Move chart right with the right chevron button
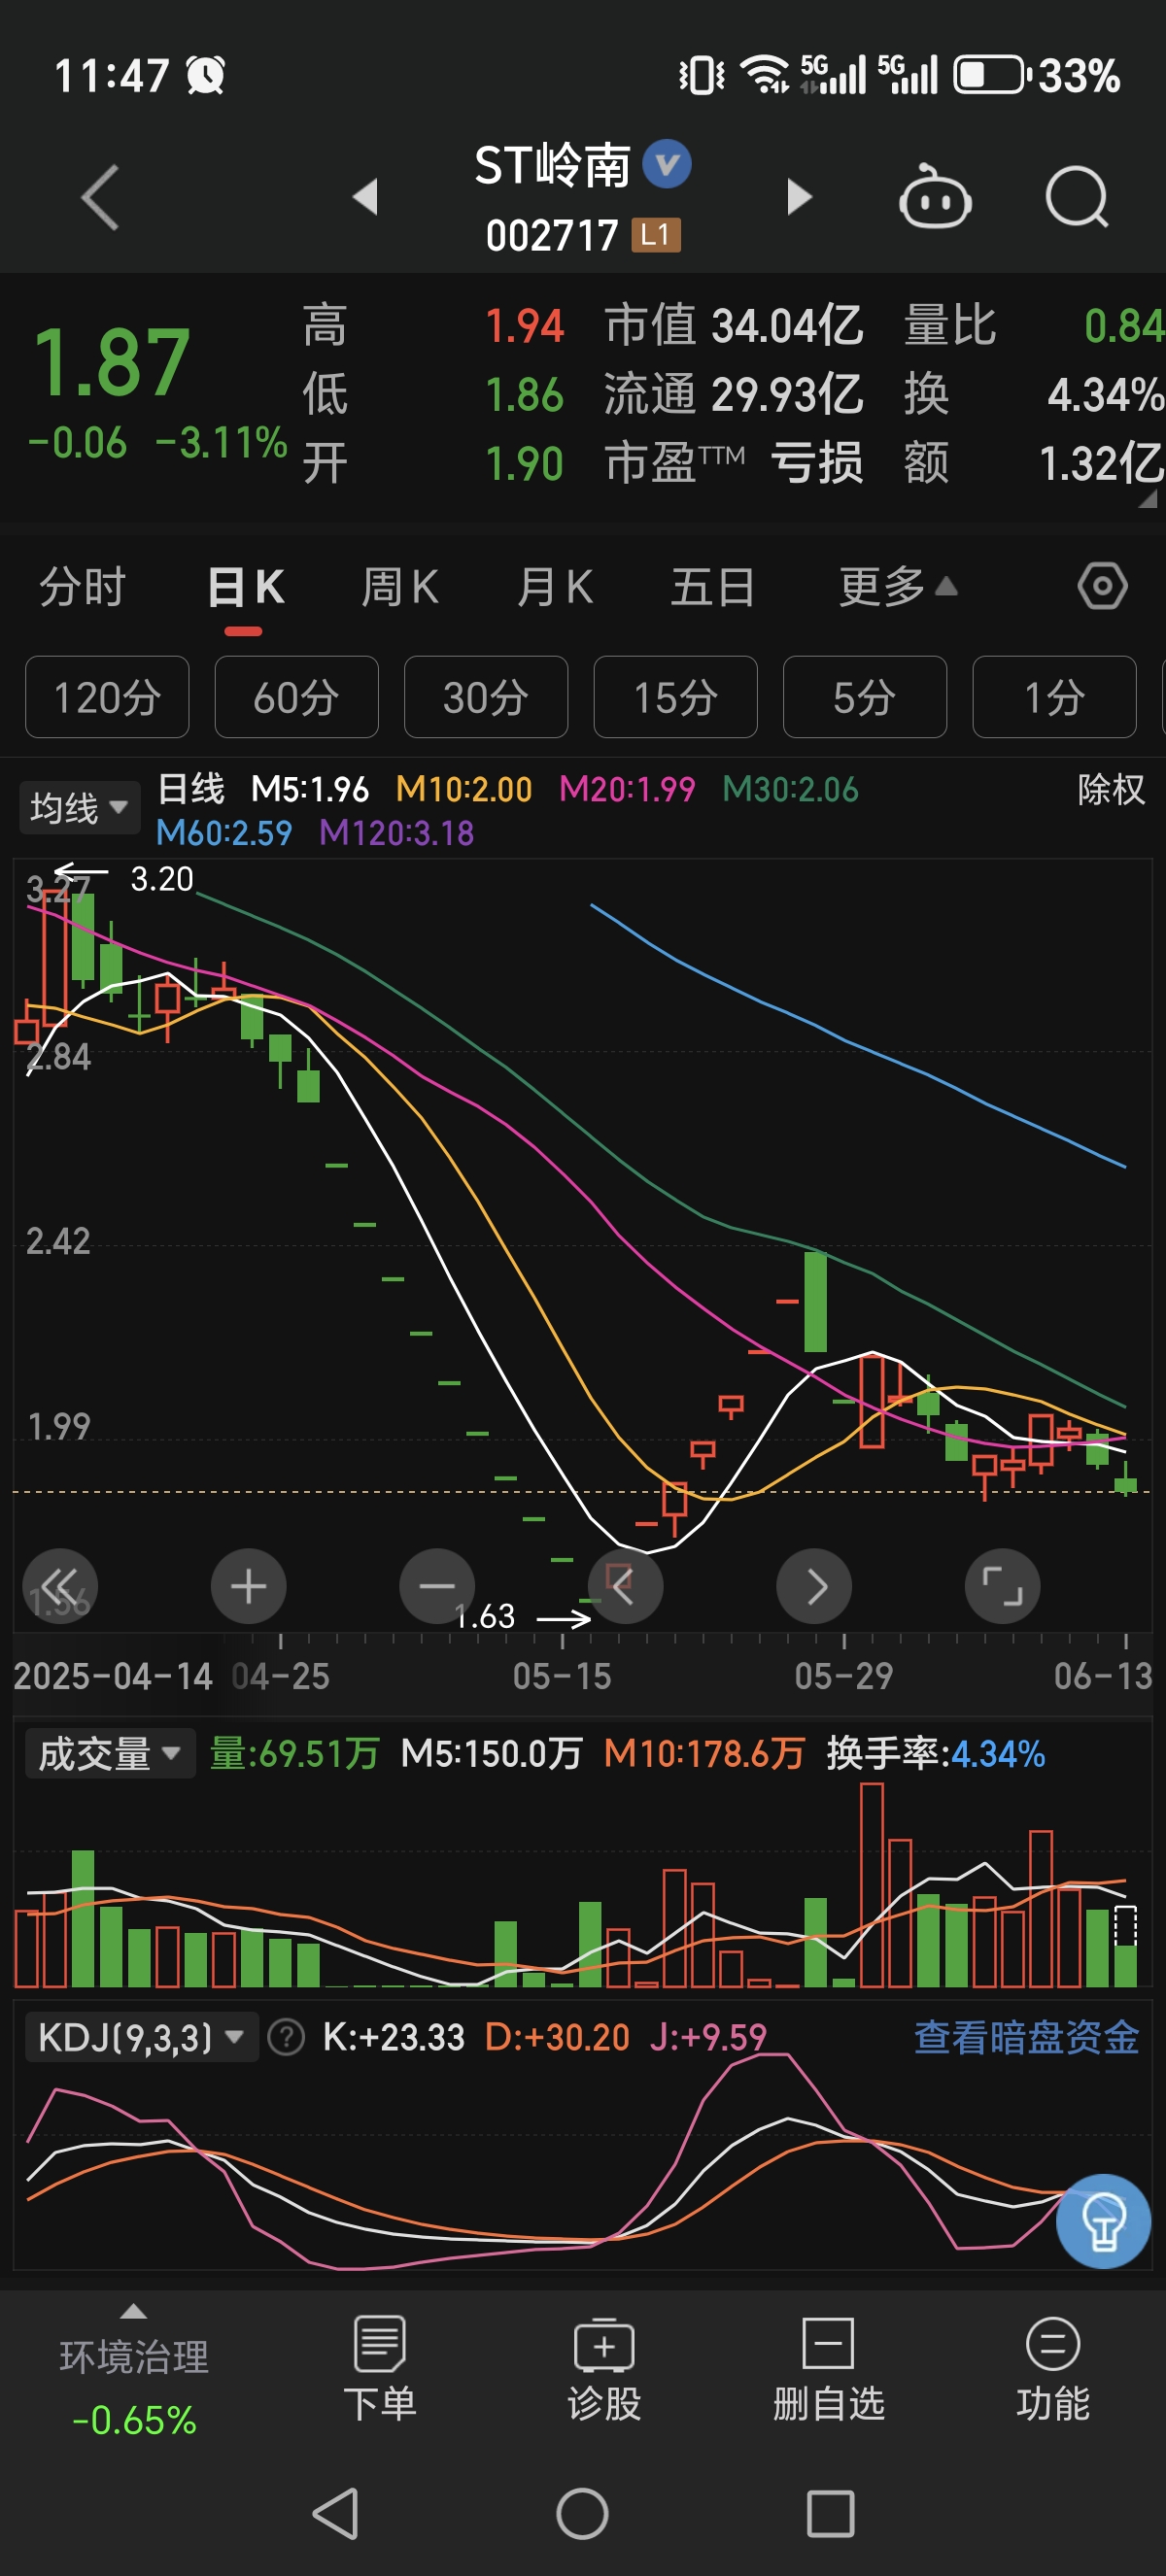The width and height of the screenshot is (1166, 2576). (814, 1586)
